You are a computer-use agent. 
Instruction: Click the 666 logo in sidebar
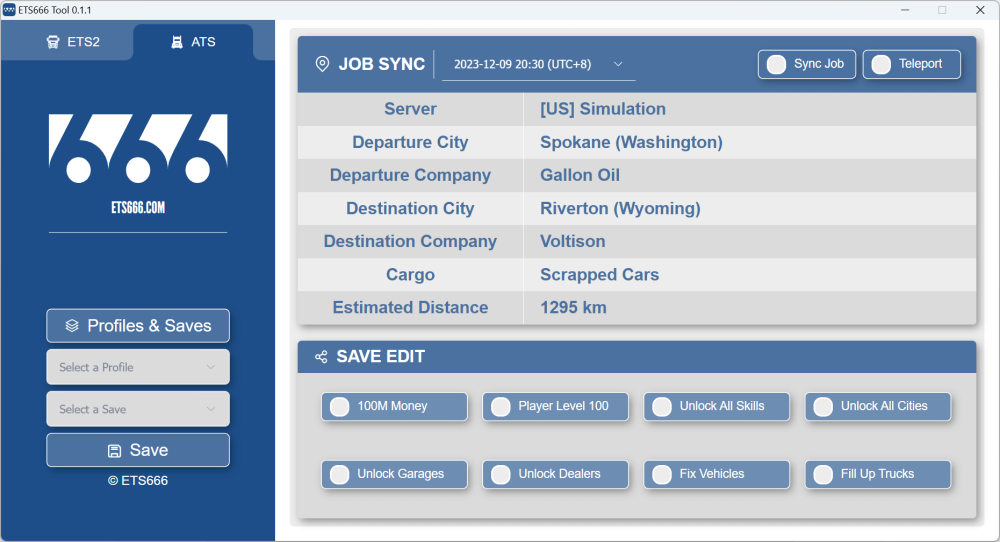138,149
